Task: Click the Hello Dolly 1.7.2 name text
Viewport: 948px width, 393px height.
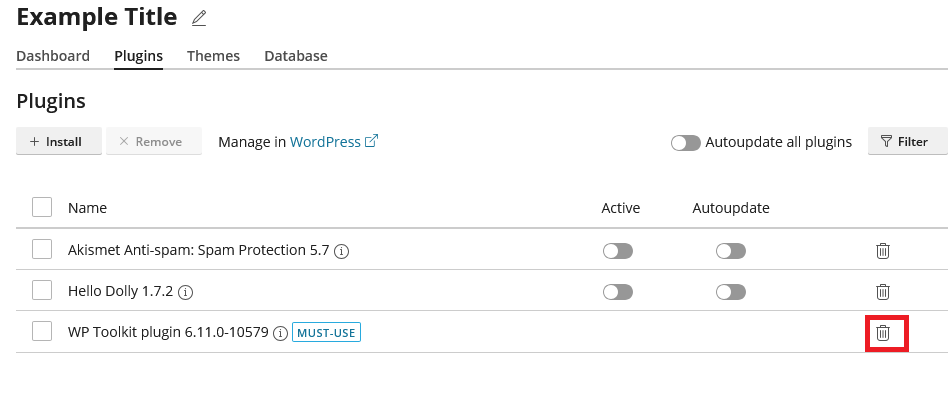Action: [x=120, y=291]
